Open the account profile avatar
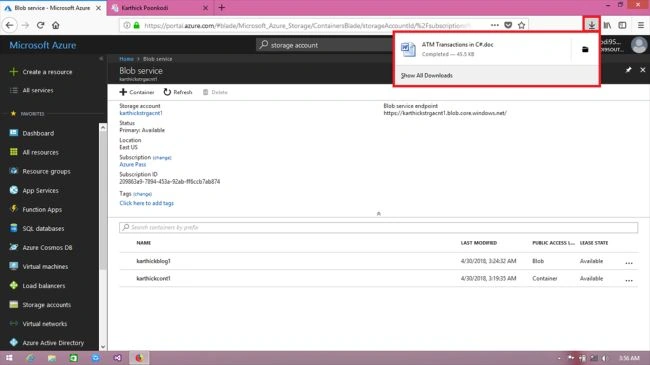The width and height of the screenshot is (650, 365). (x=639, y=45)
